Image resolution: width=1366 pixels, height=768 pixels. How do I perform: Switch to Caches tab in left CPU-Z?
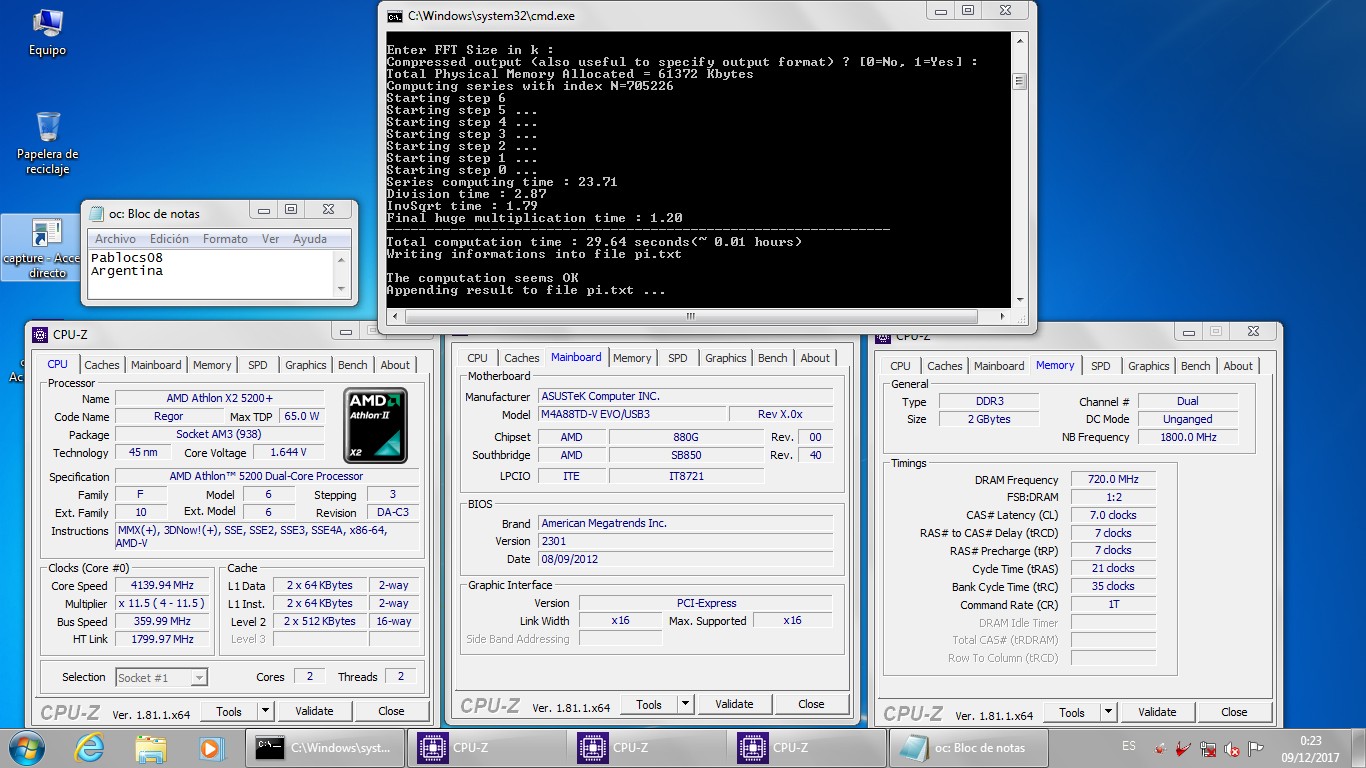(102, 365)
